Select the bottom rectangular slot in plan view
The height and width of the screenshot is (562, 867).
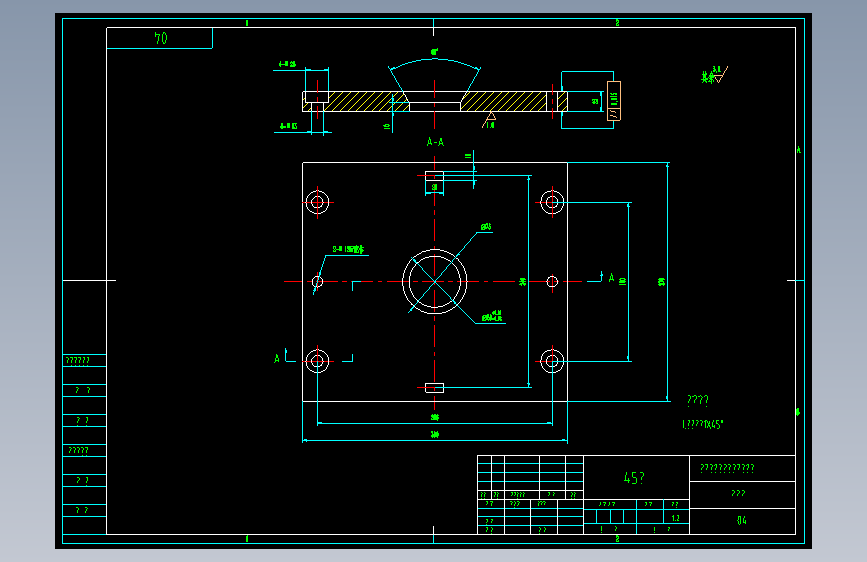[435, 388]
